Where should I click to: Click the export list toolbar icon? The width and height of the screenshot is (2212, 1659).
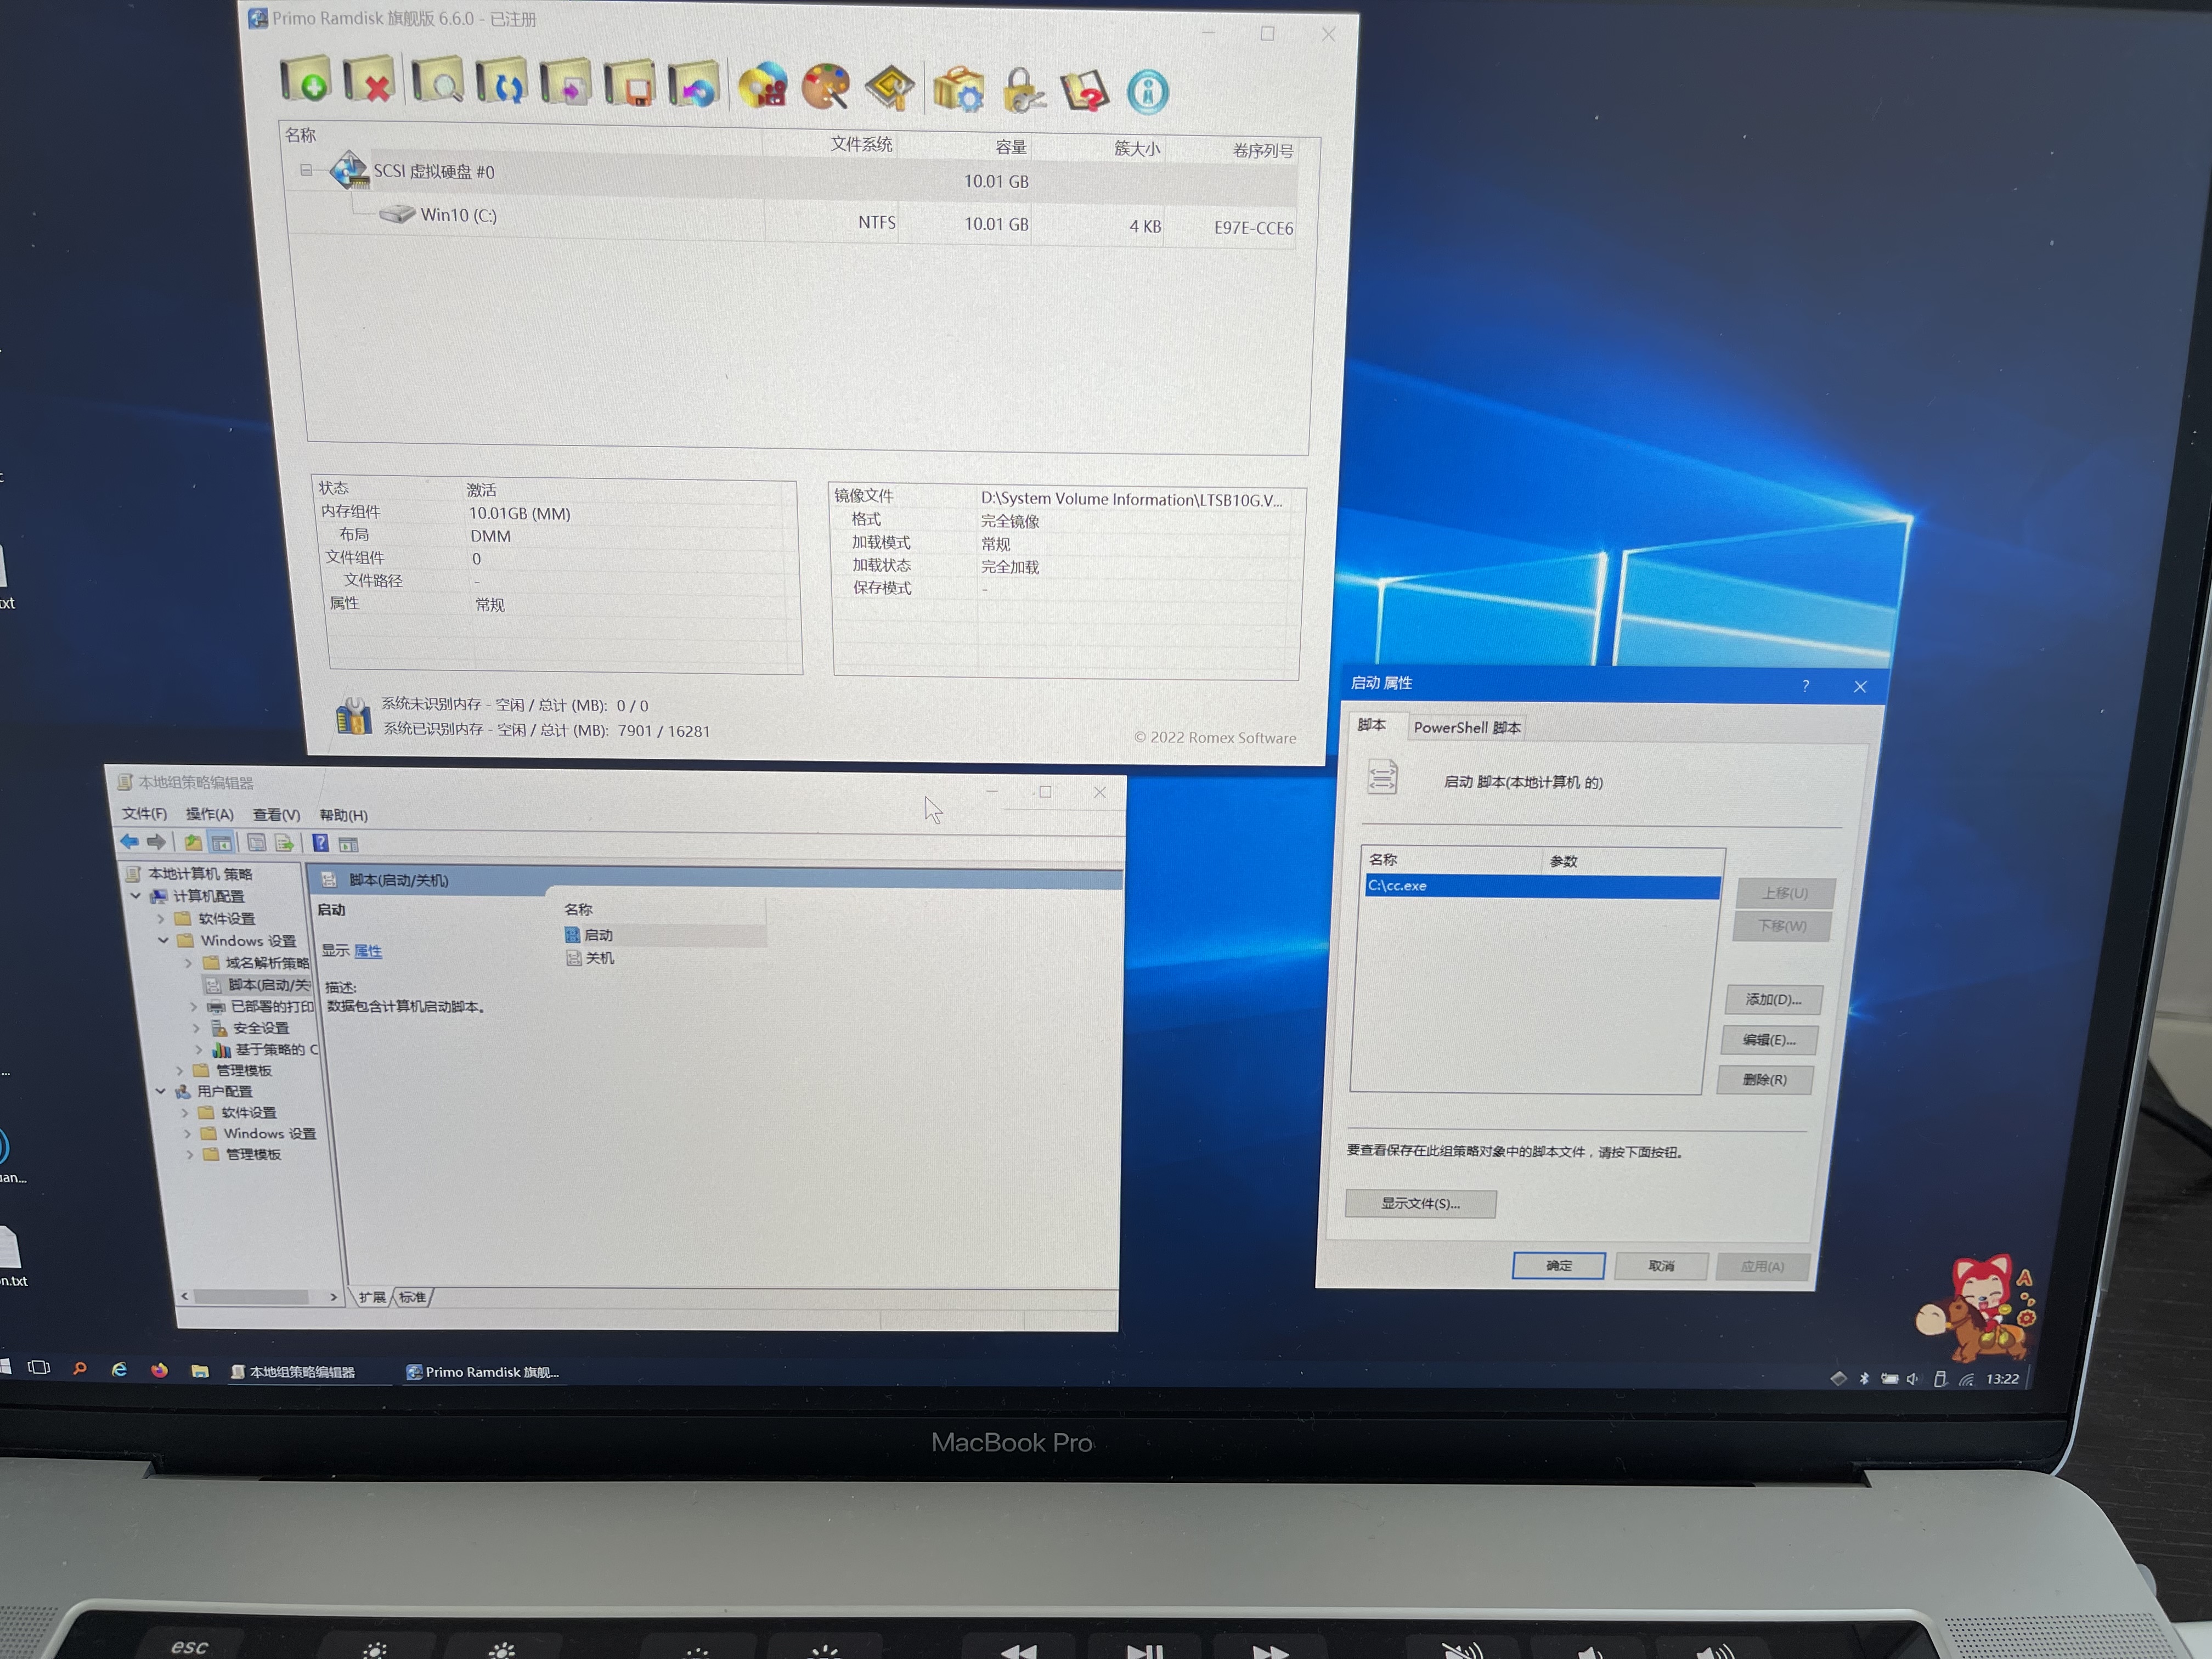coord(284,843)
